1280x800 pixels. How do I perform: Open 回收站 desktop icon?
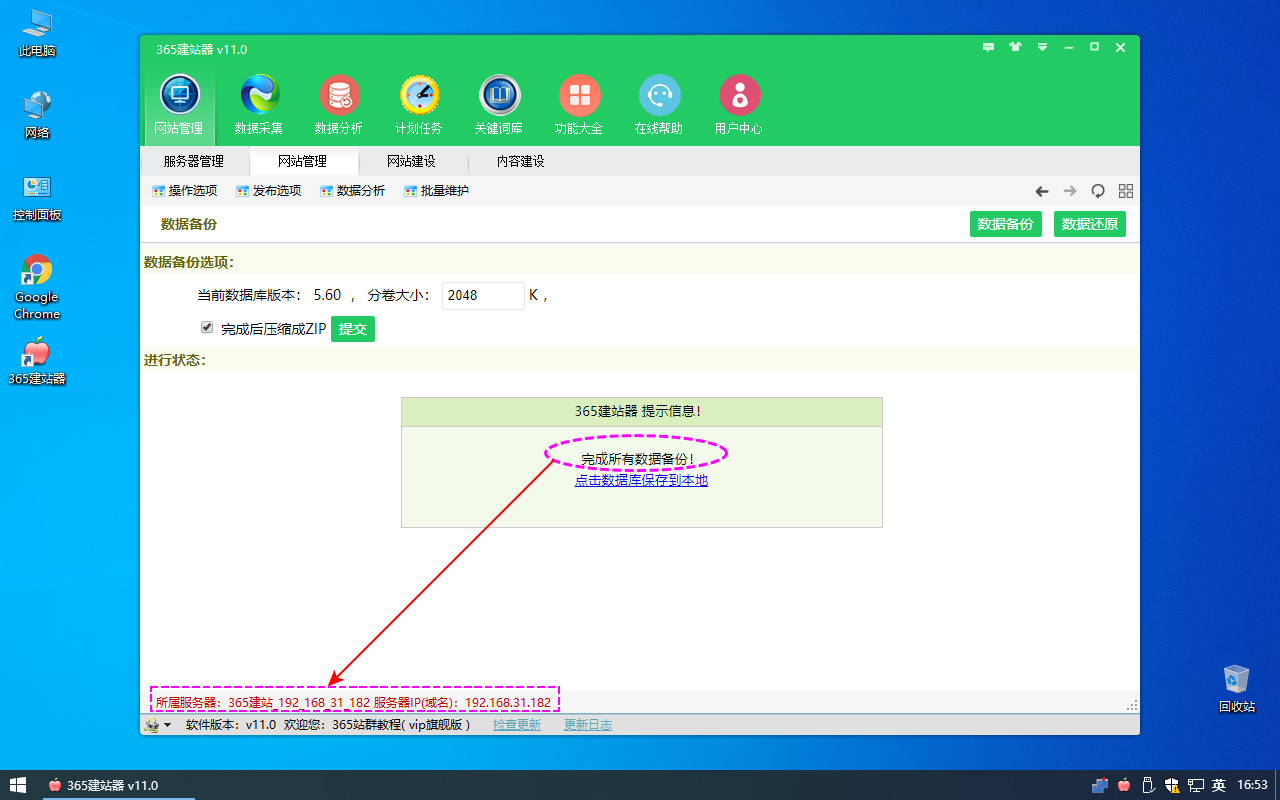click(x=1237, y=689)
